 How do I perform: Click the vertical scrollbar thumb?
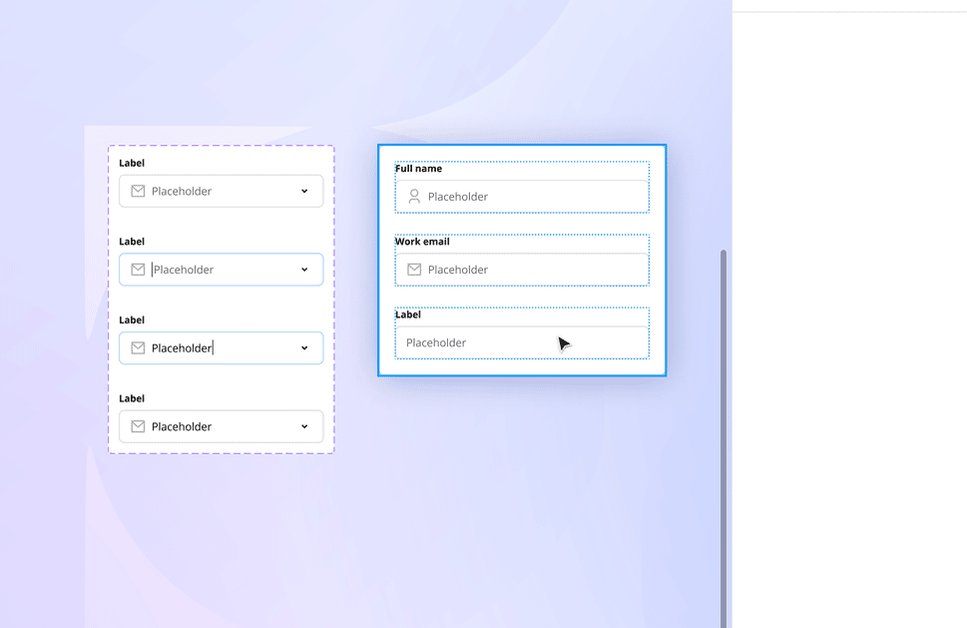pos(723,439)
